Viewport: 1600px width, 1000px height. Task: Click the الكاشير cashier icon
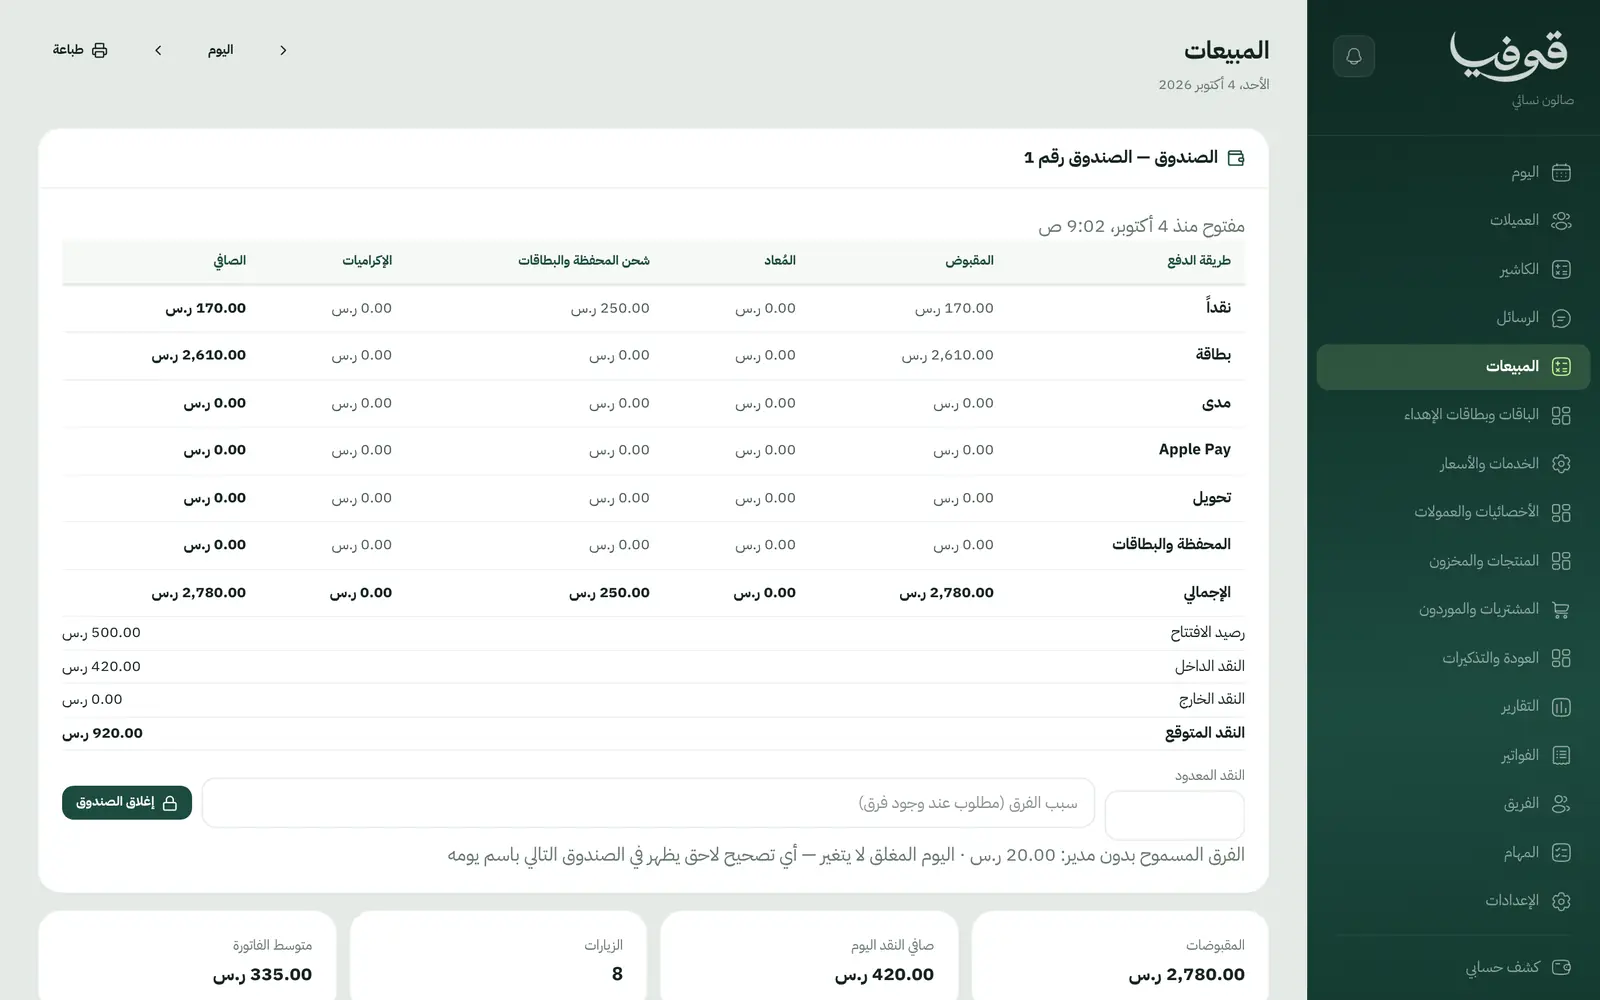tap(1561, 270)
